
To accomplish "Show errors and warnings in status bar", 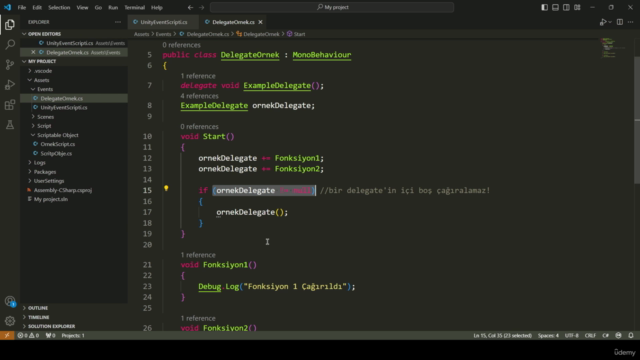I will (x=28, y=336).
